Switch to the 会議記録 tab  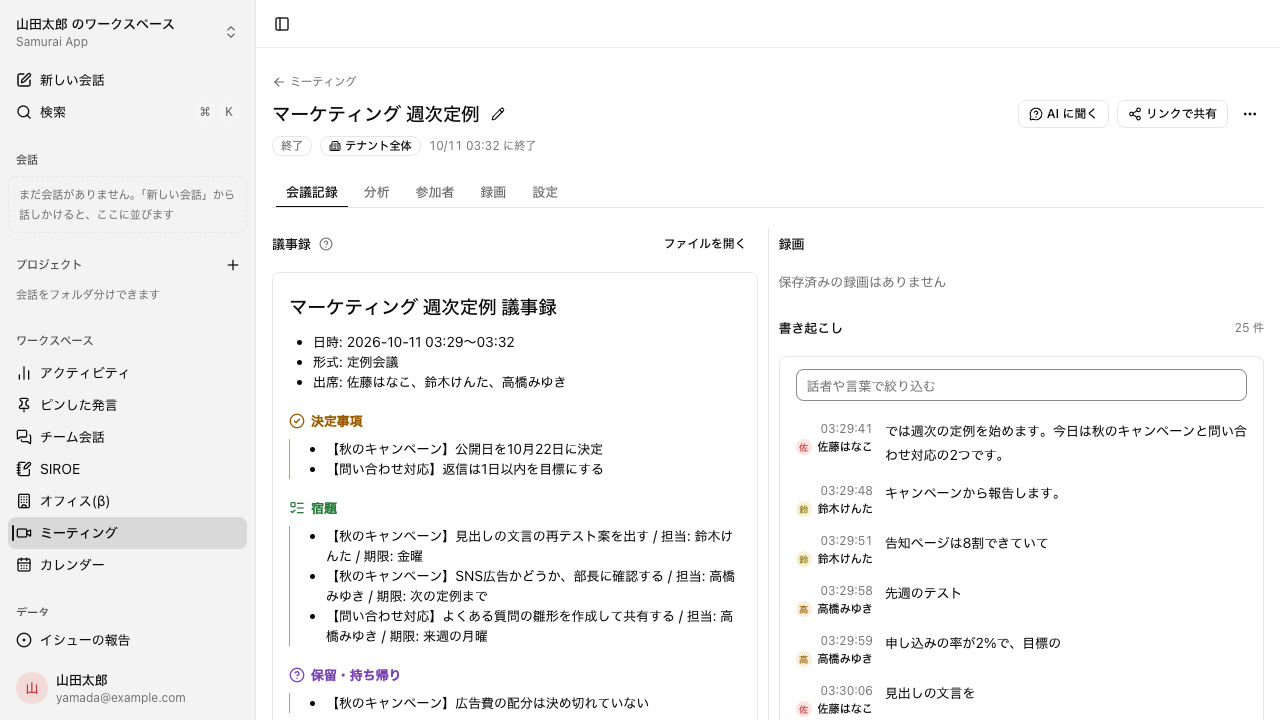(312, 192)
